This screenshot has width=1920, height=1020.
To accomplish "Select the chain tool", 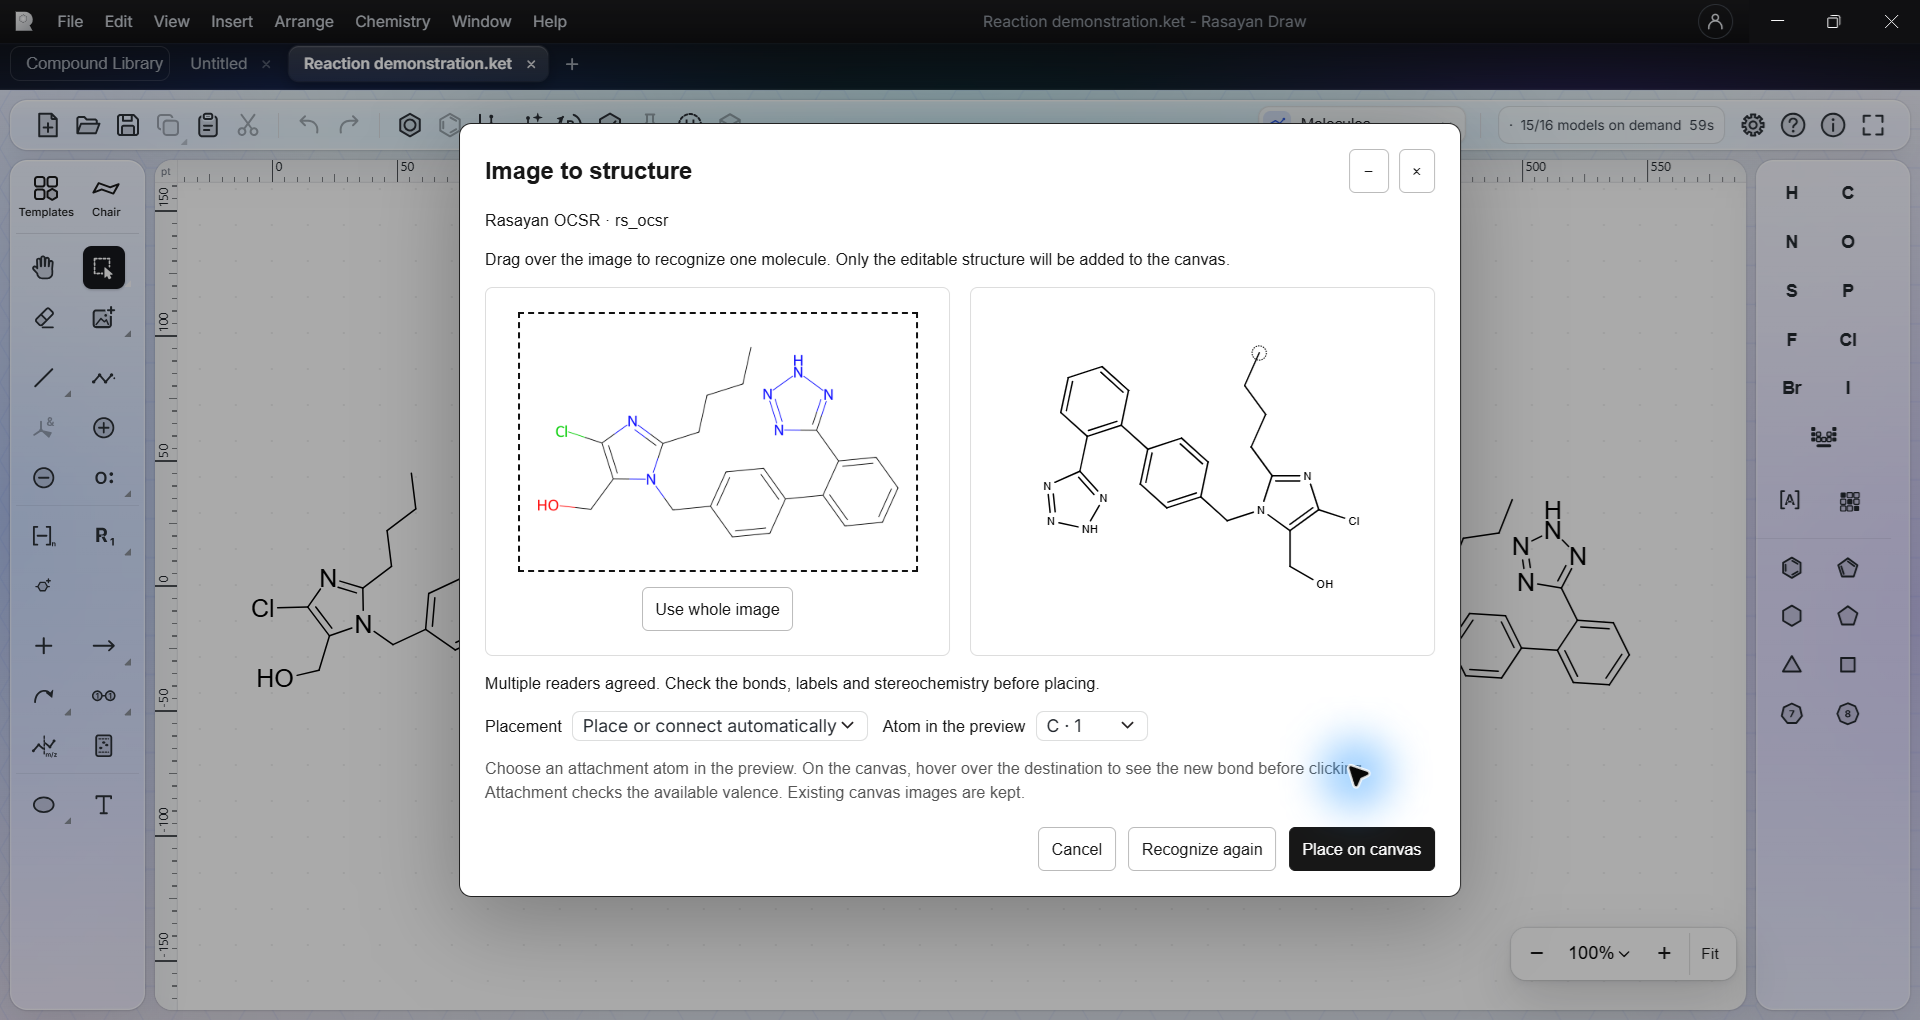I will pos(104,378).
